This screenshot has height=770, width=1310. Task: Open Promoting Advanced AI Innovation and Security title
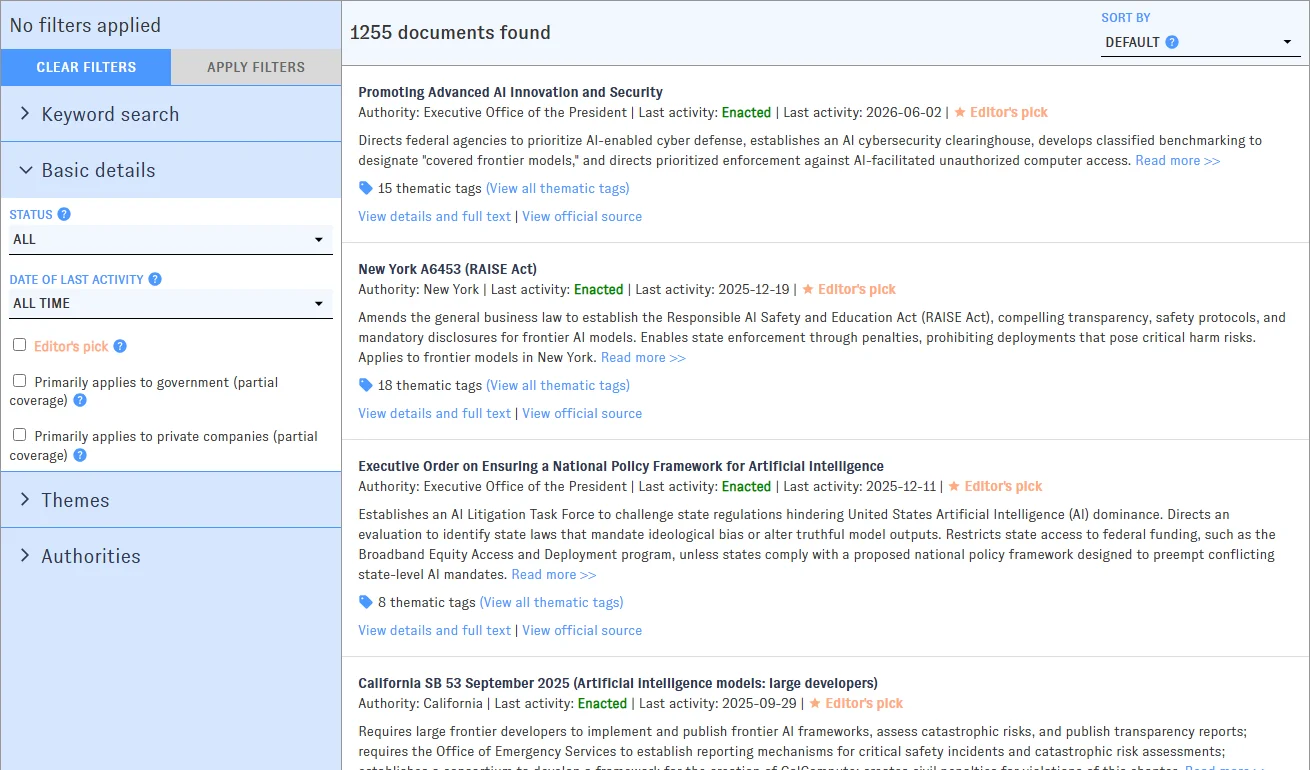click(x=510, y=92)
